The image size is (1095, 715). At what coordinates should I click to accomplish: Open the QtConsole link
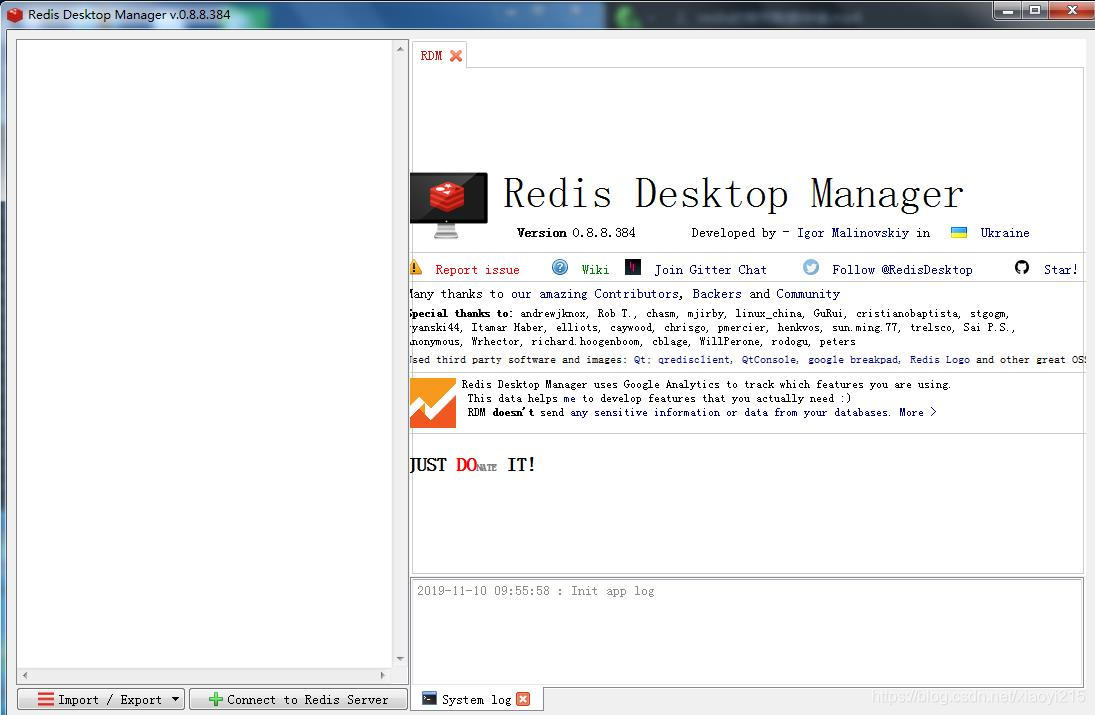[769, 360]
